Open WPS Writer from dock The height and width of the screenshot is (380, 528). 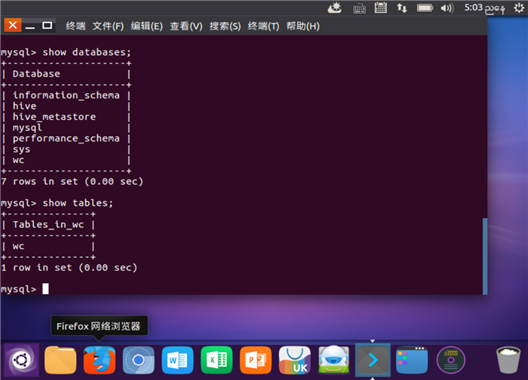(177, 360)
